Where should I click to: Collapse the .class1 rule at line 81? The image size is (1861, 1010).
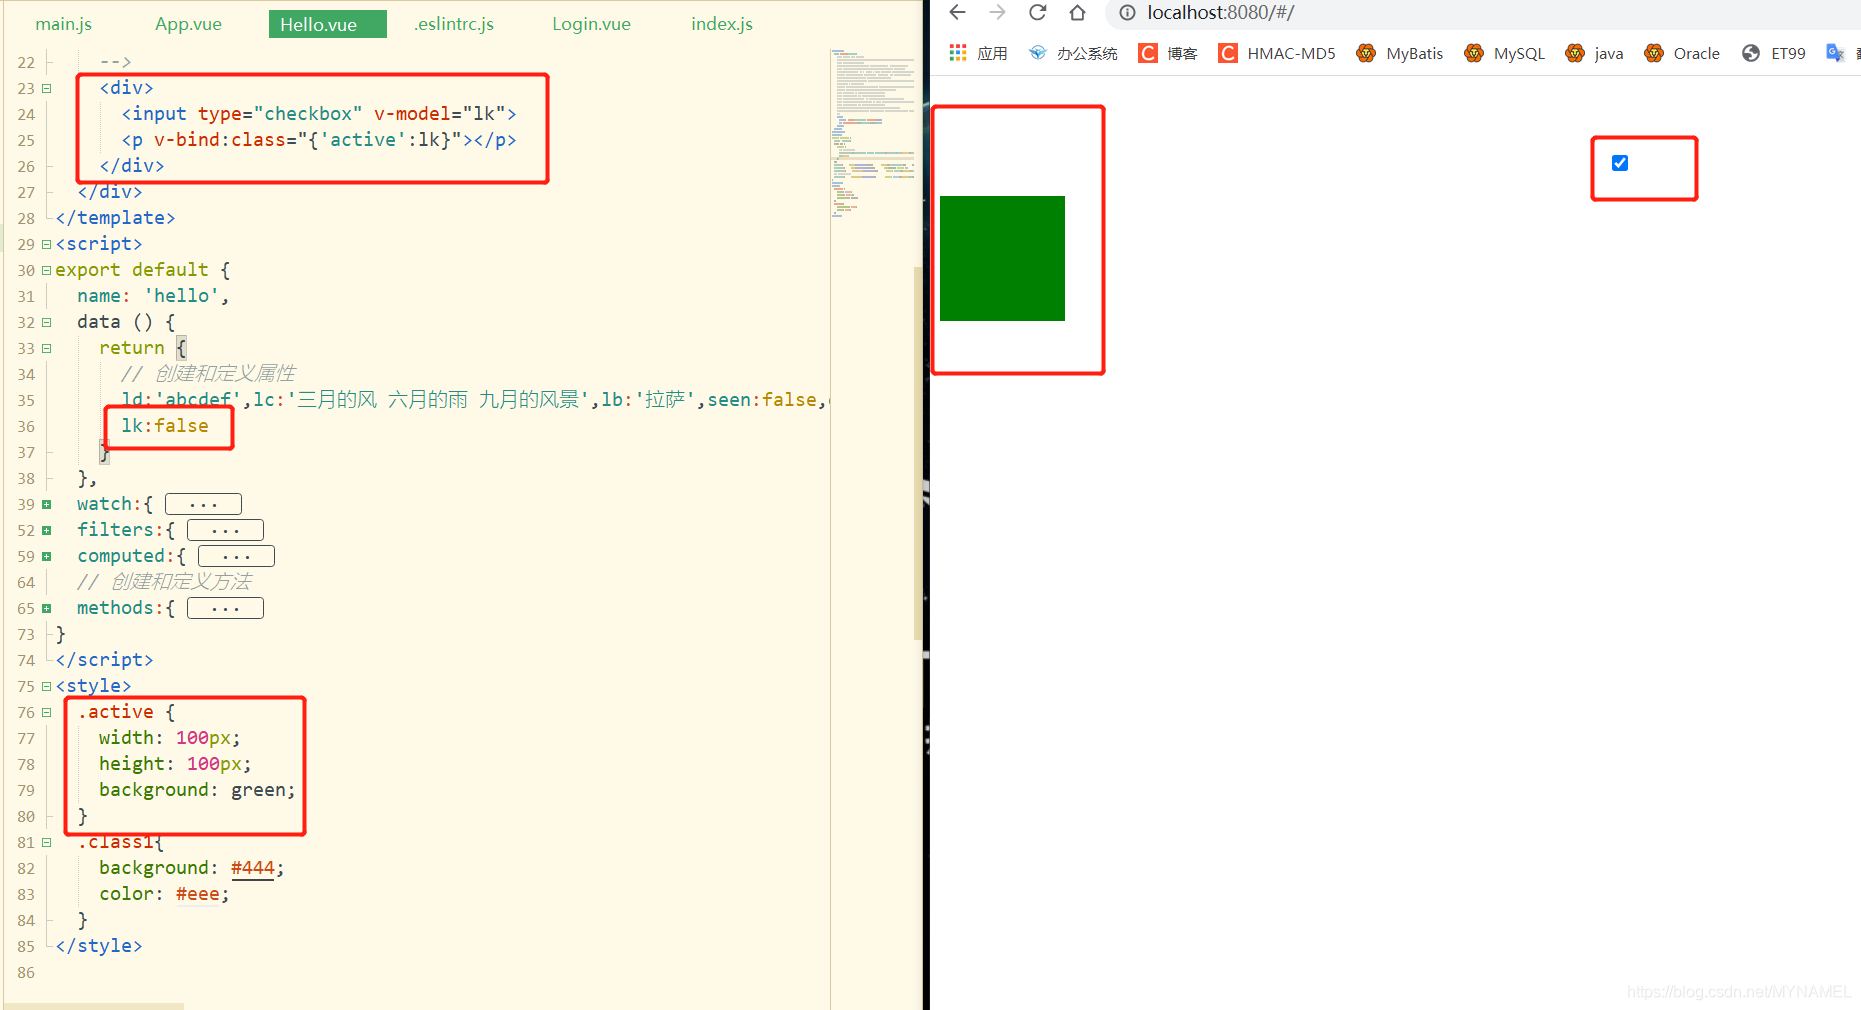[x=46, y=842]
